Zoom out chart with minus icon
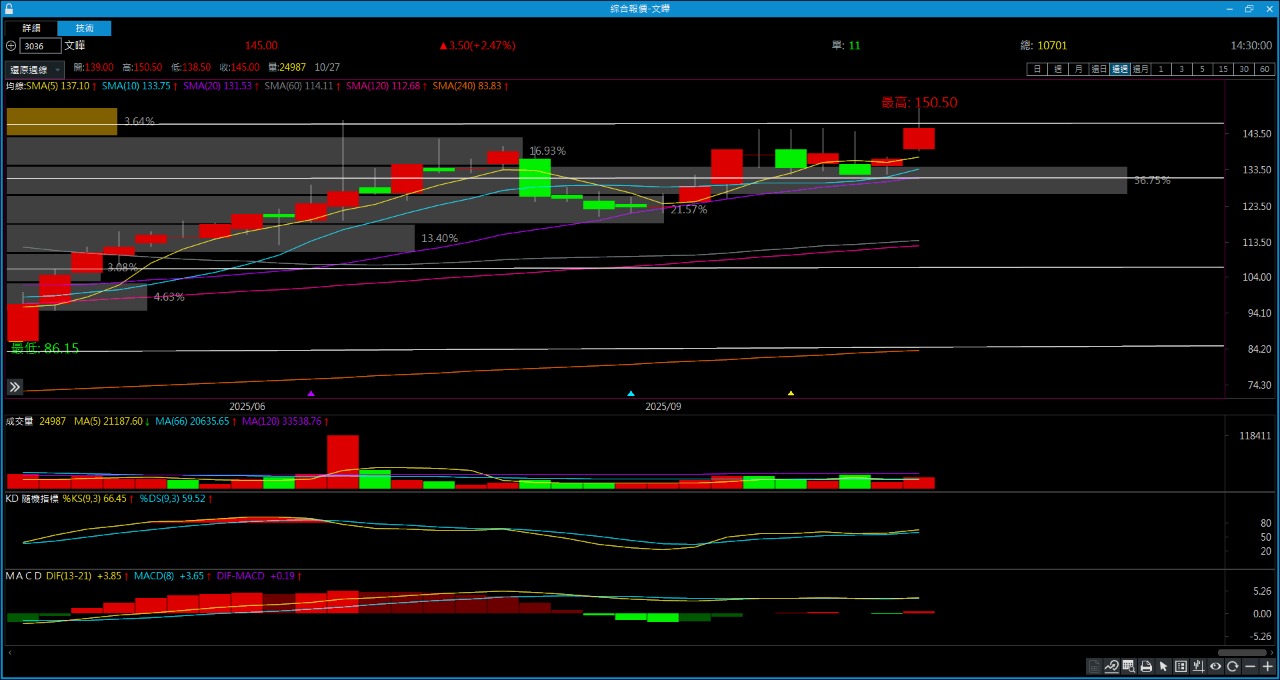This screenshot has height=680, width=1280. 1250,666
